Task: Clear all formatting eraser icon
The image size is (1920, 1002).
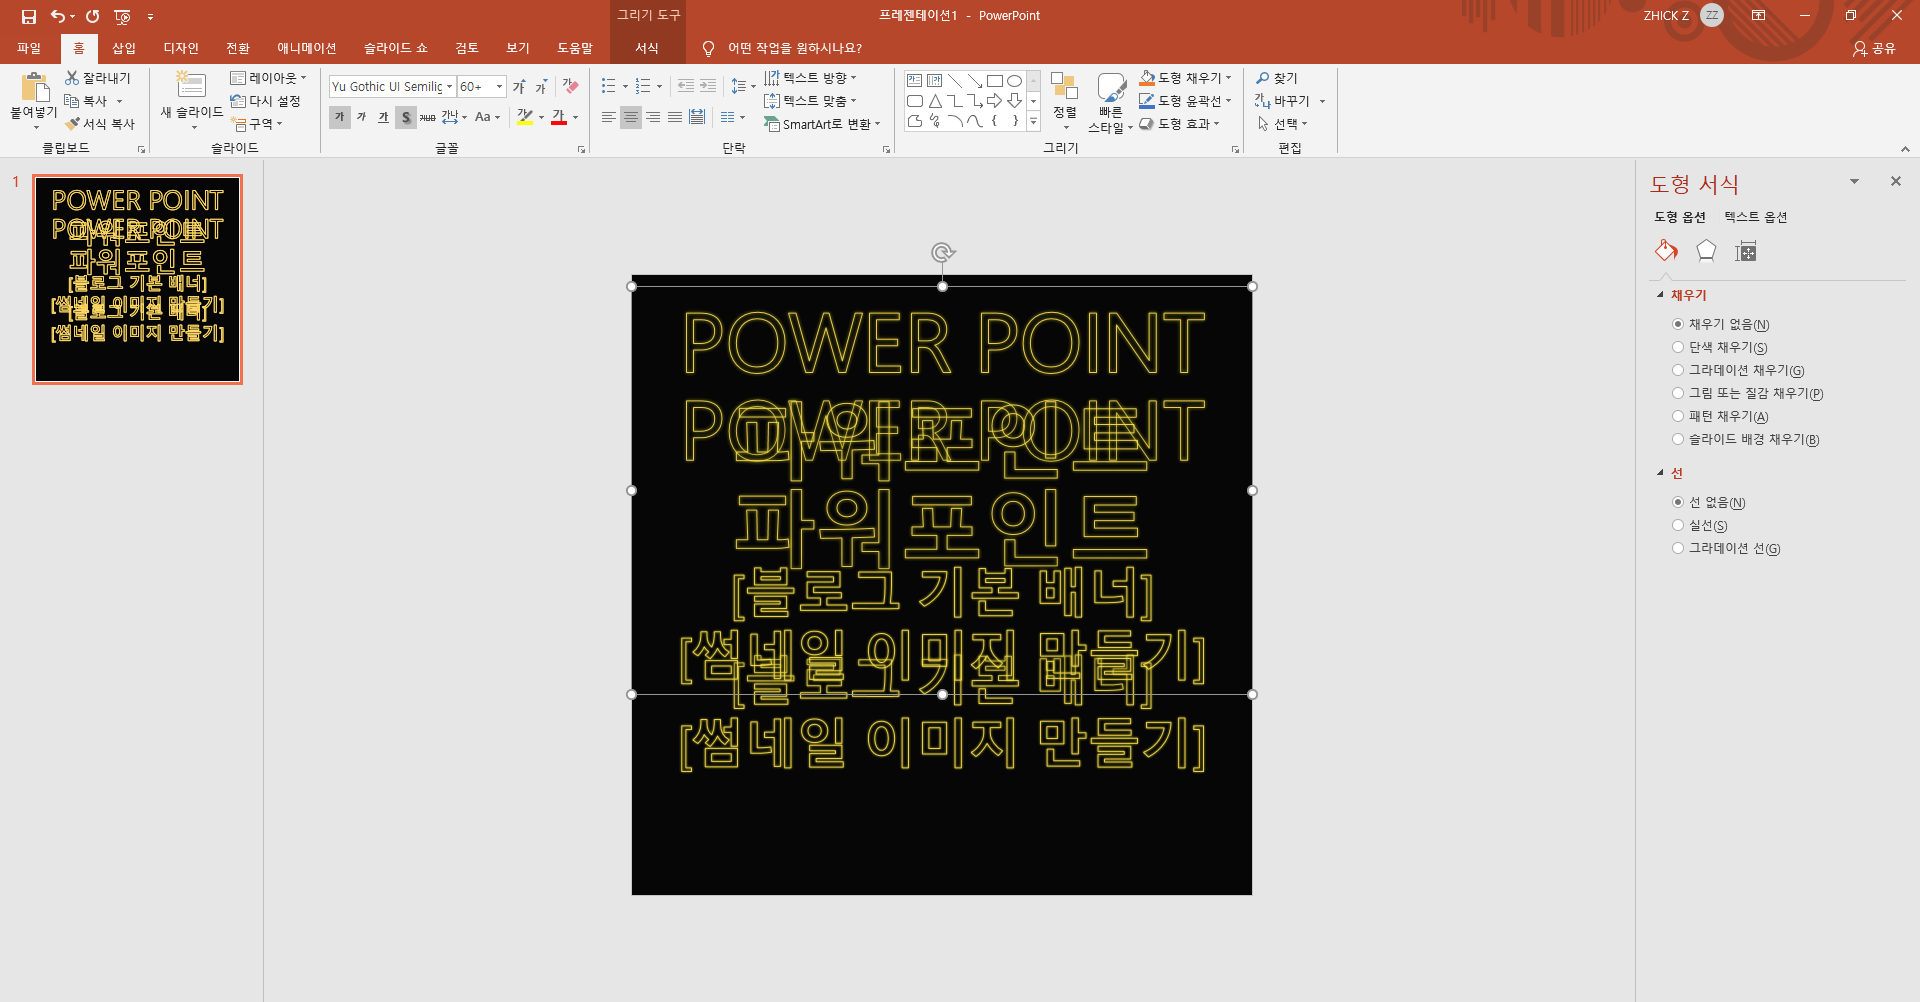Action: click(x=570, y=87)
